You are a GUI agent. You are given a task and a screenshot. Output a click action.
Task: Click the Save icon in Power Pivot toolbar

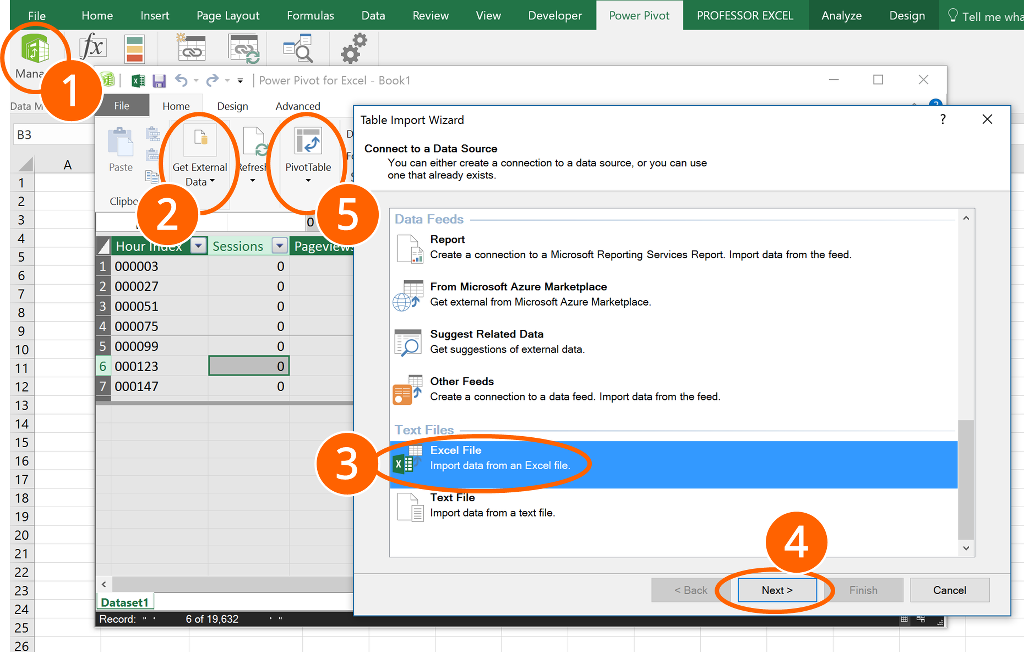pos(159,81)
